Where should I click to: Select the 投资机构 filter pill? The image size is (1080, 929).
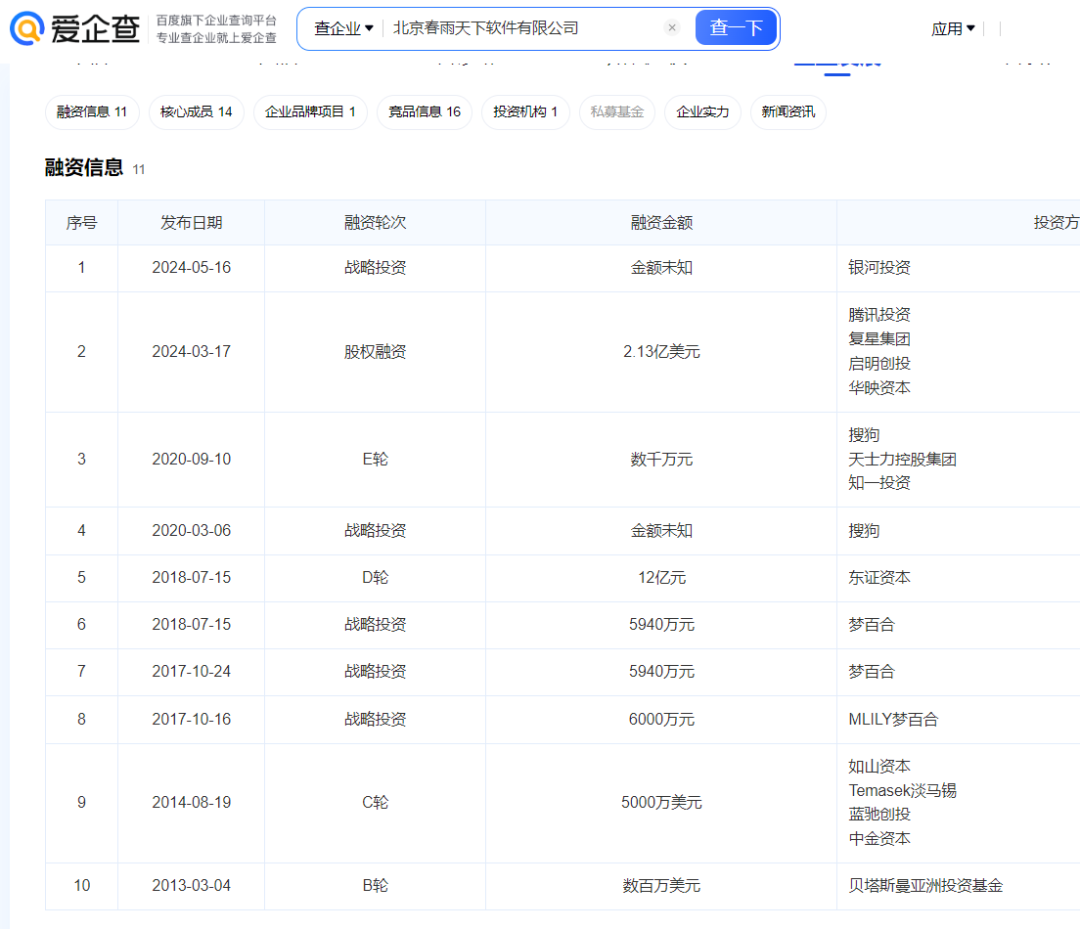[x=525, y=112]
